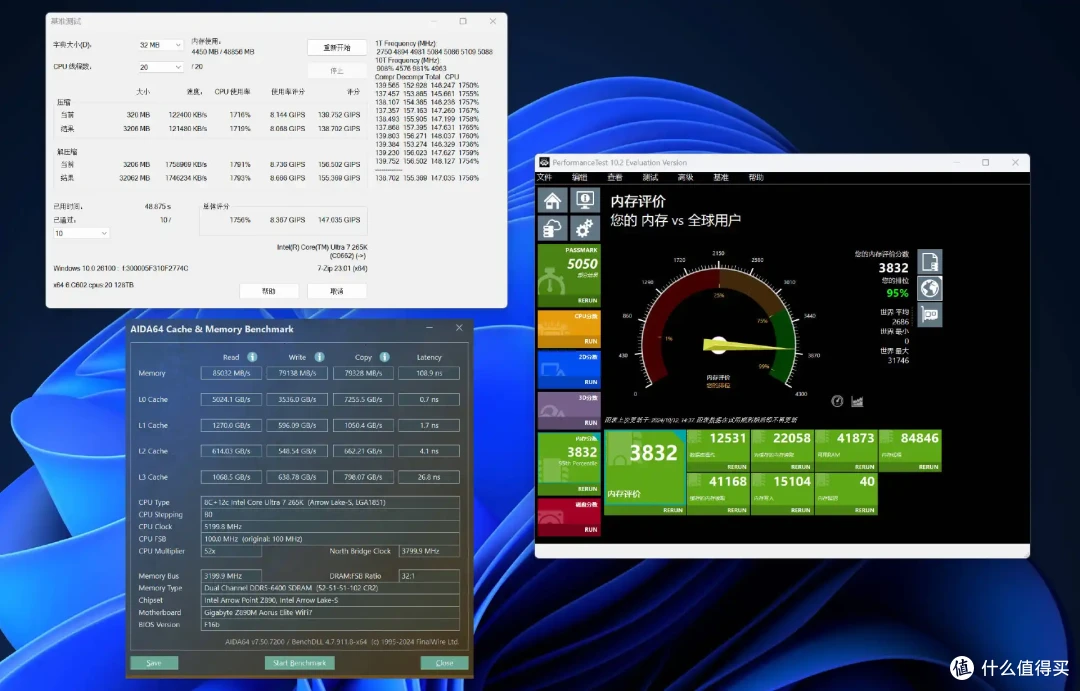Open the passes dropdown showing 10
Screen dimensions: 1080x691
81,234
